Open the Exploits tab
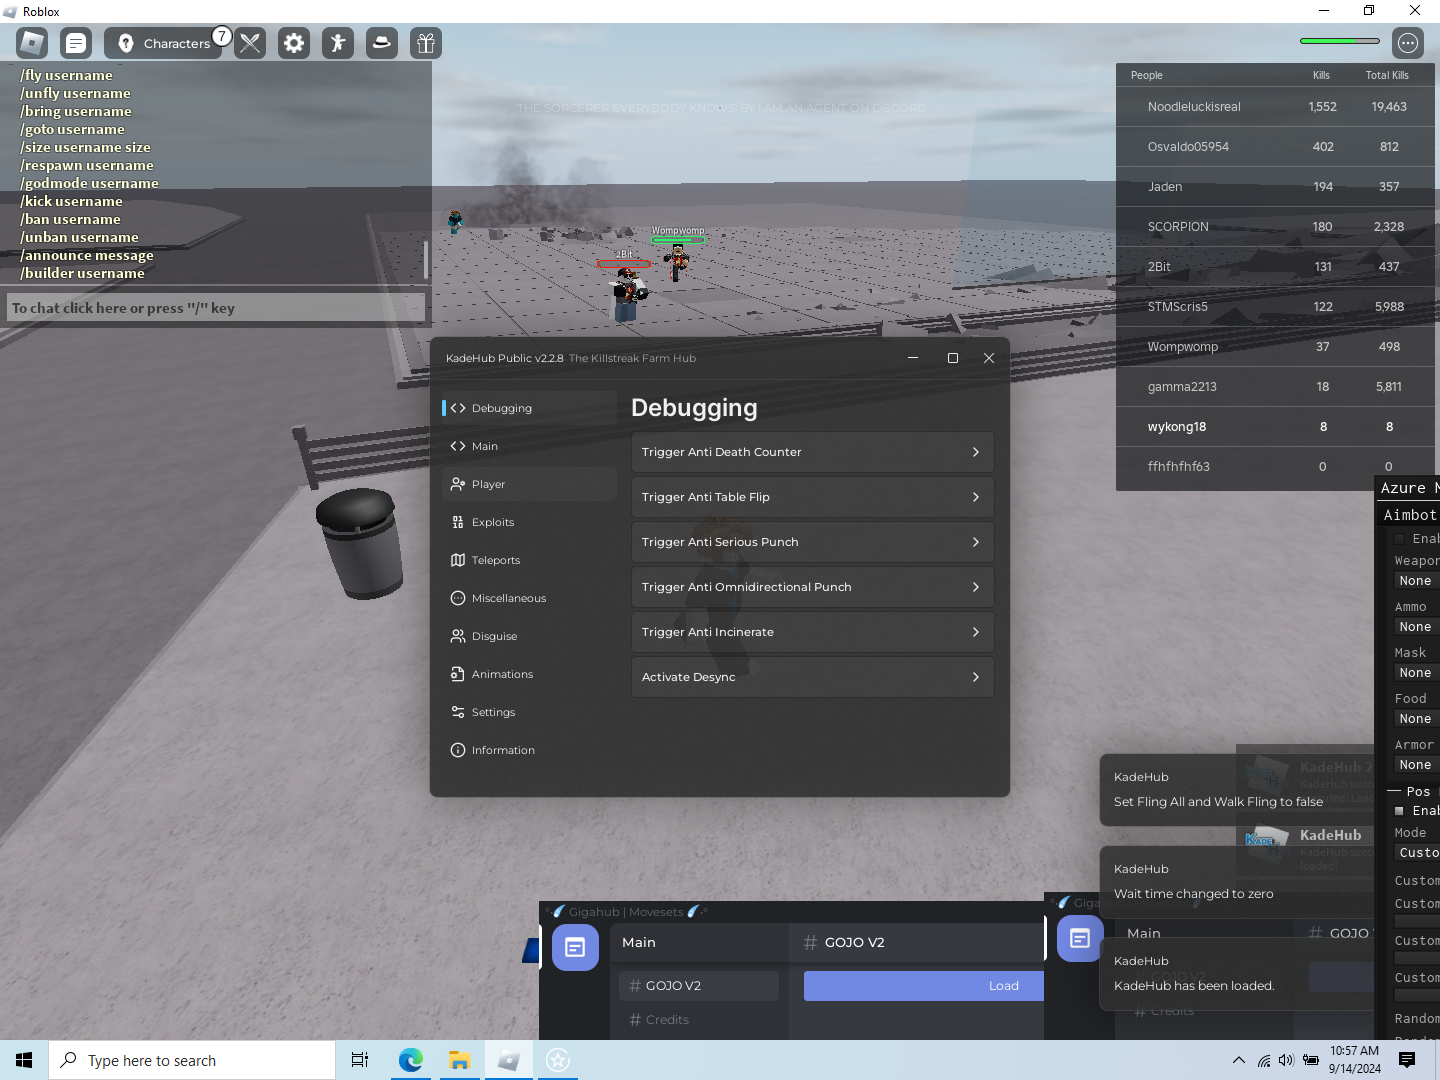Screen dimensions: 1440x1080 coord(529,522)
